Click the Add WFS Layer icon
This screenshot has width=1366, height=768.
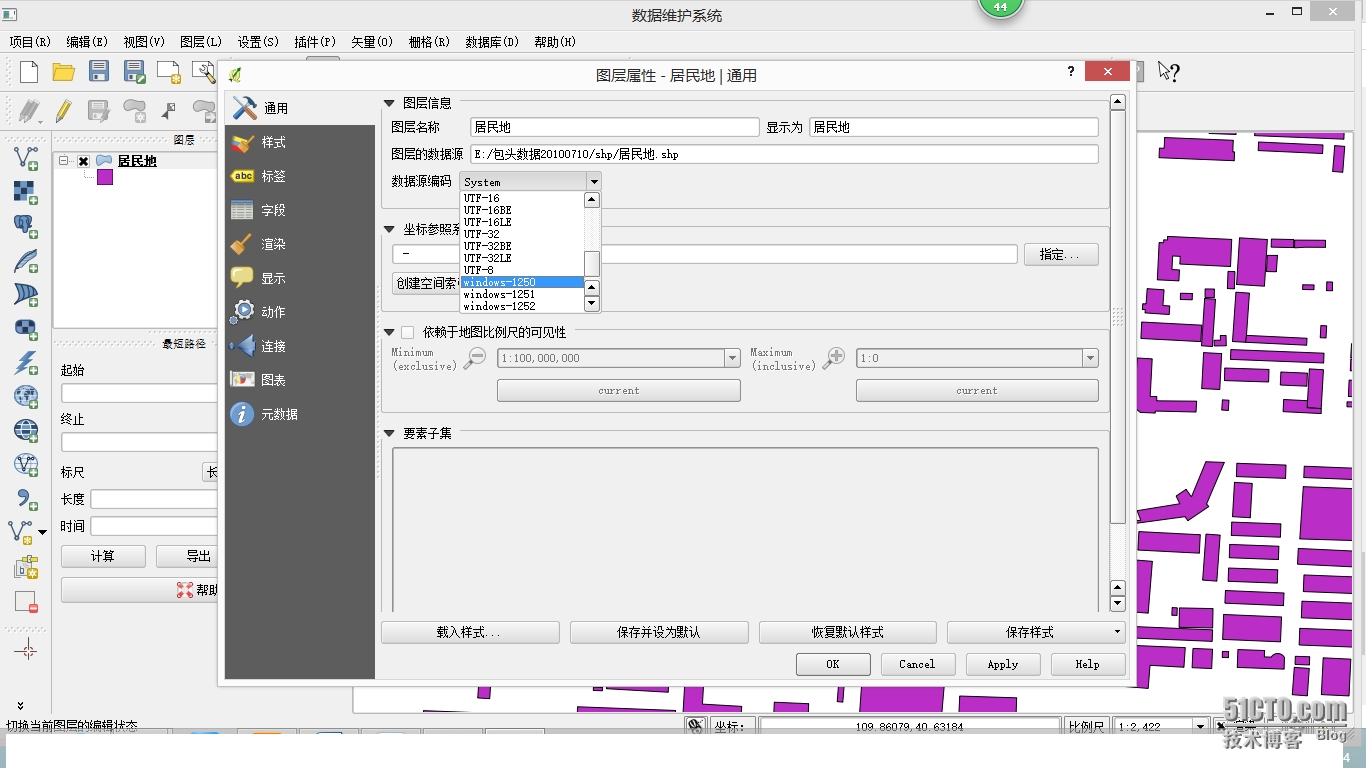click(26, 464)
